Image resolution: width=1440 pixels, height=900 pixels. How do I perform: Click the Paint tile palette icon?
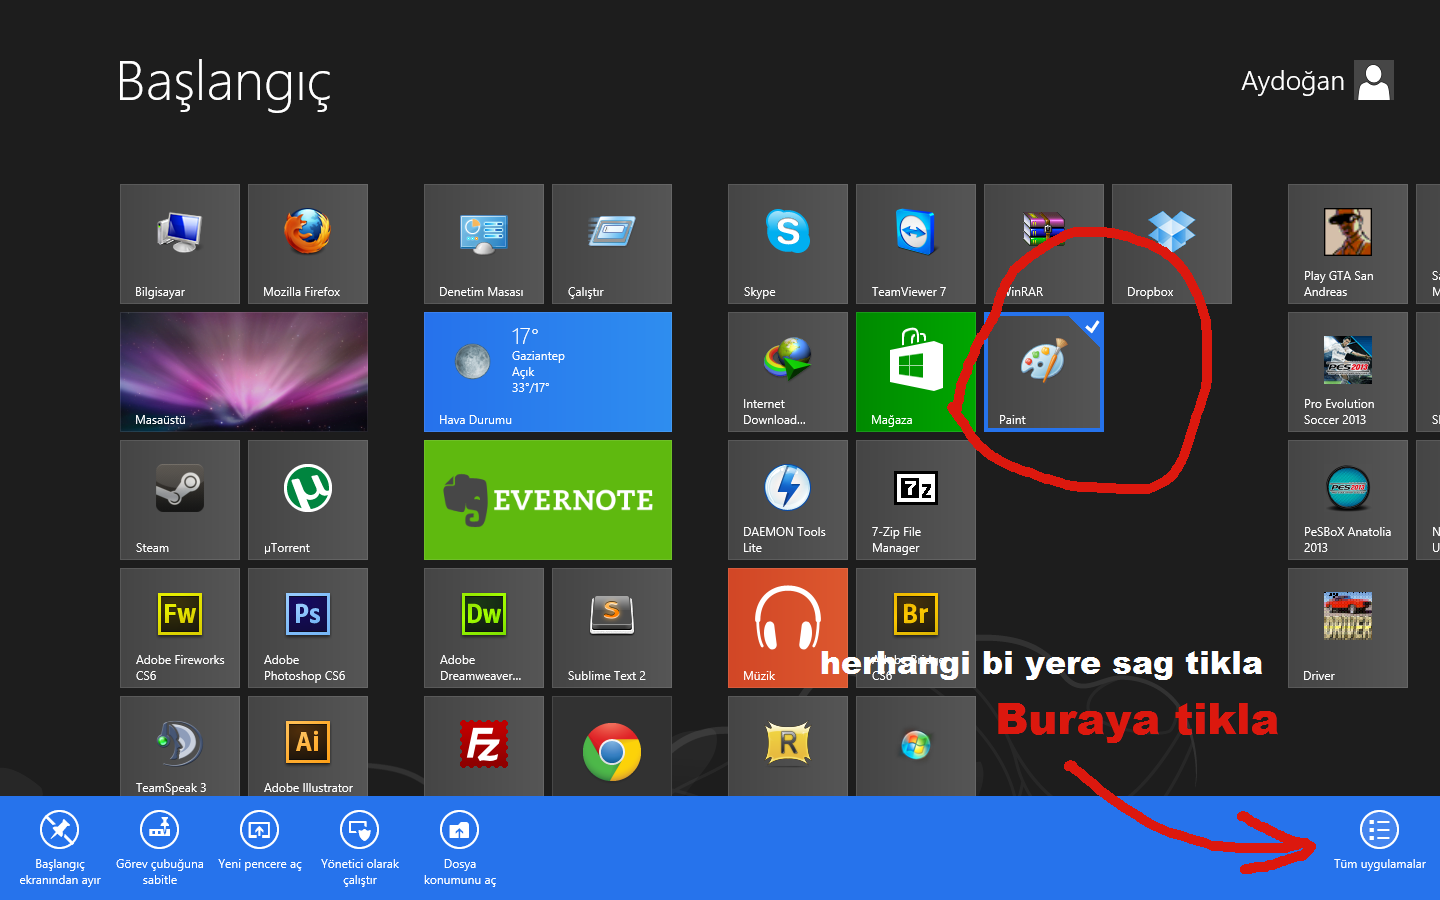coord(1043,360)
